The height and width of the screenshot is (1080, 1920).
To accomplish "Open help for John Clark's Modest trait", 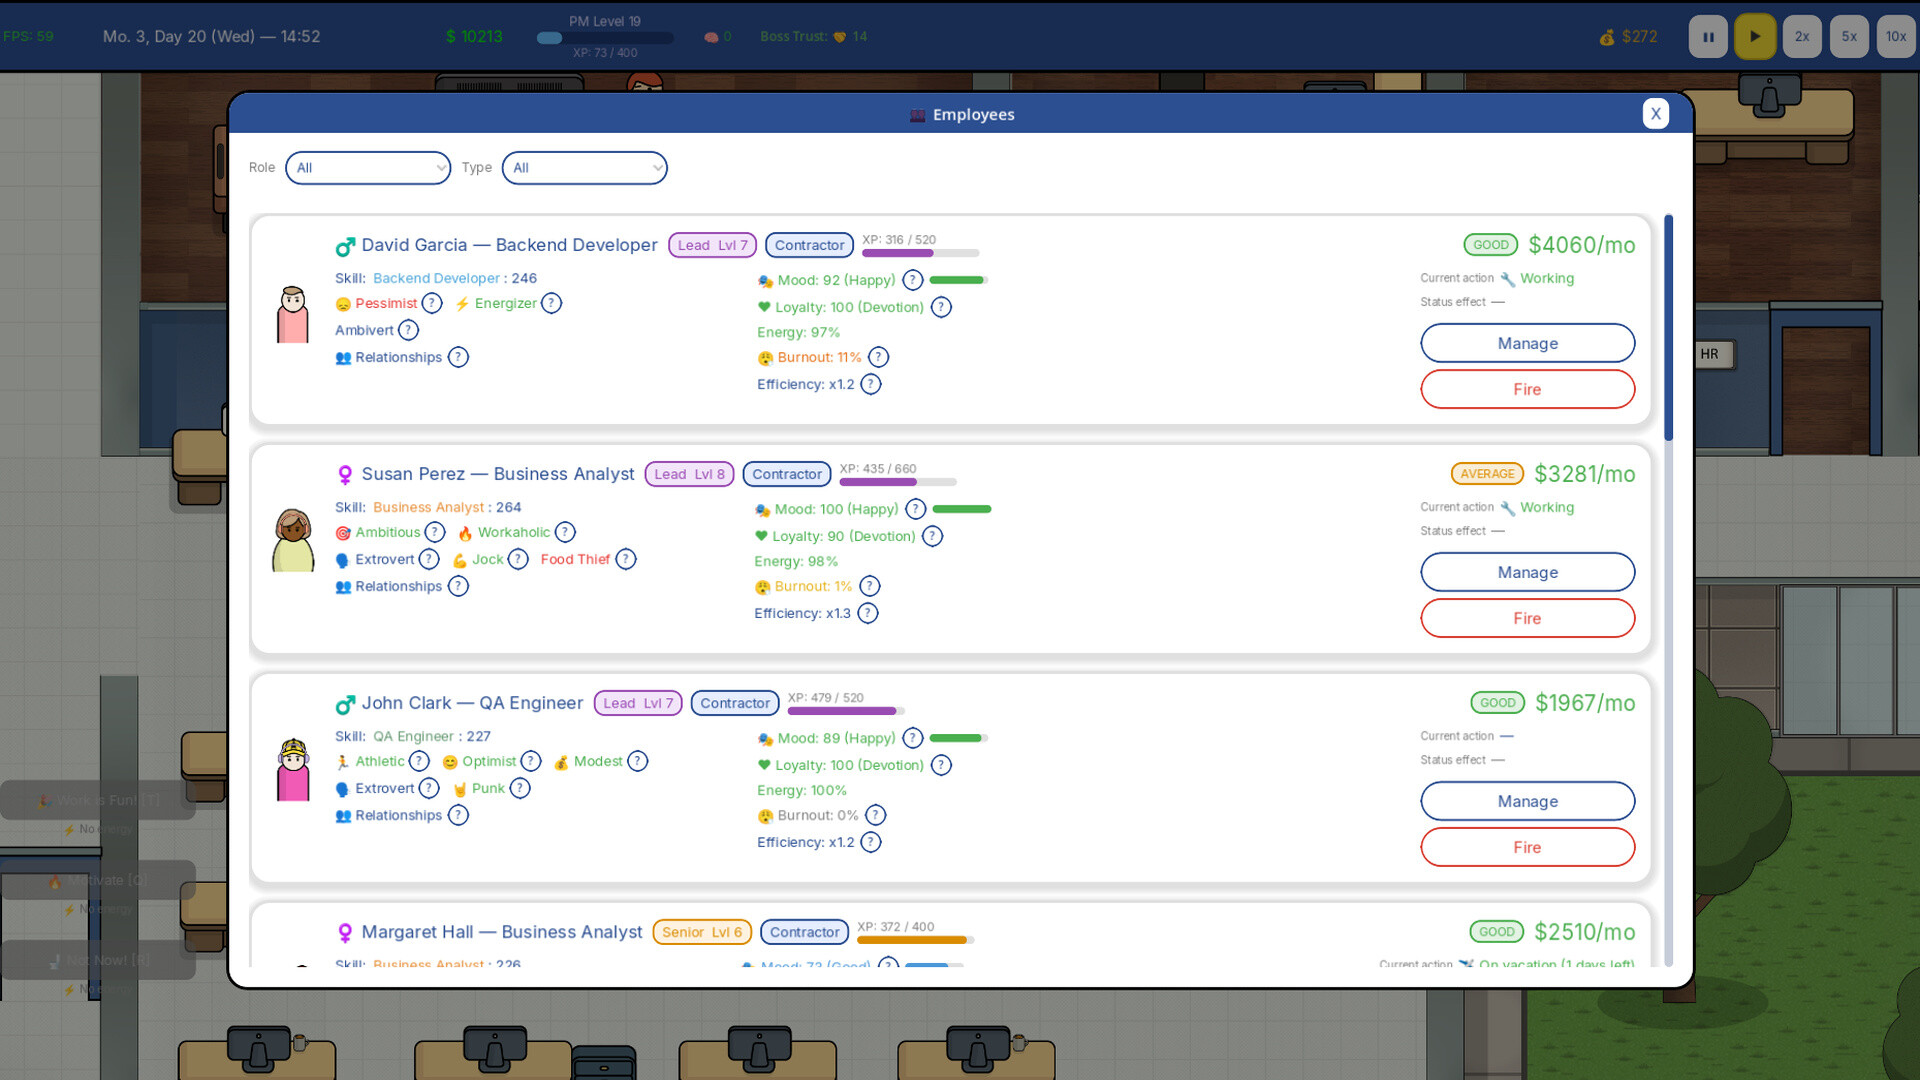I will [638, 761].
